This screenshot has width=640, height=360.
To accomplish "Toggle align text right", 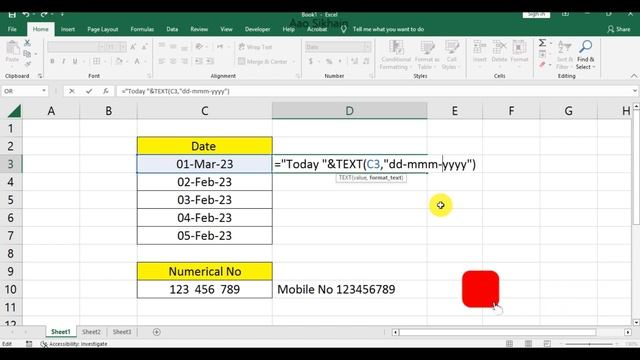I will 184,61.
